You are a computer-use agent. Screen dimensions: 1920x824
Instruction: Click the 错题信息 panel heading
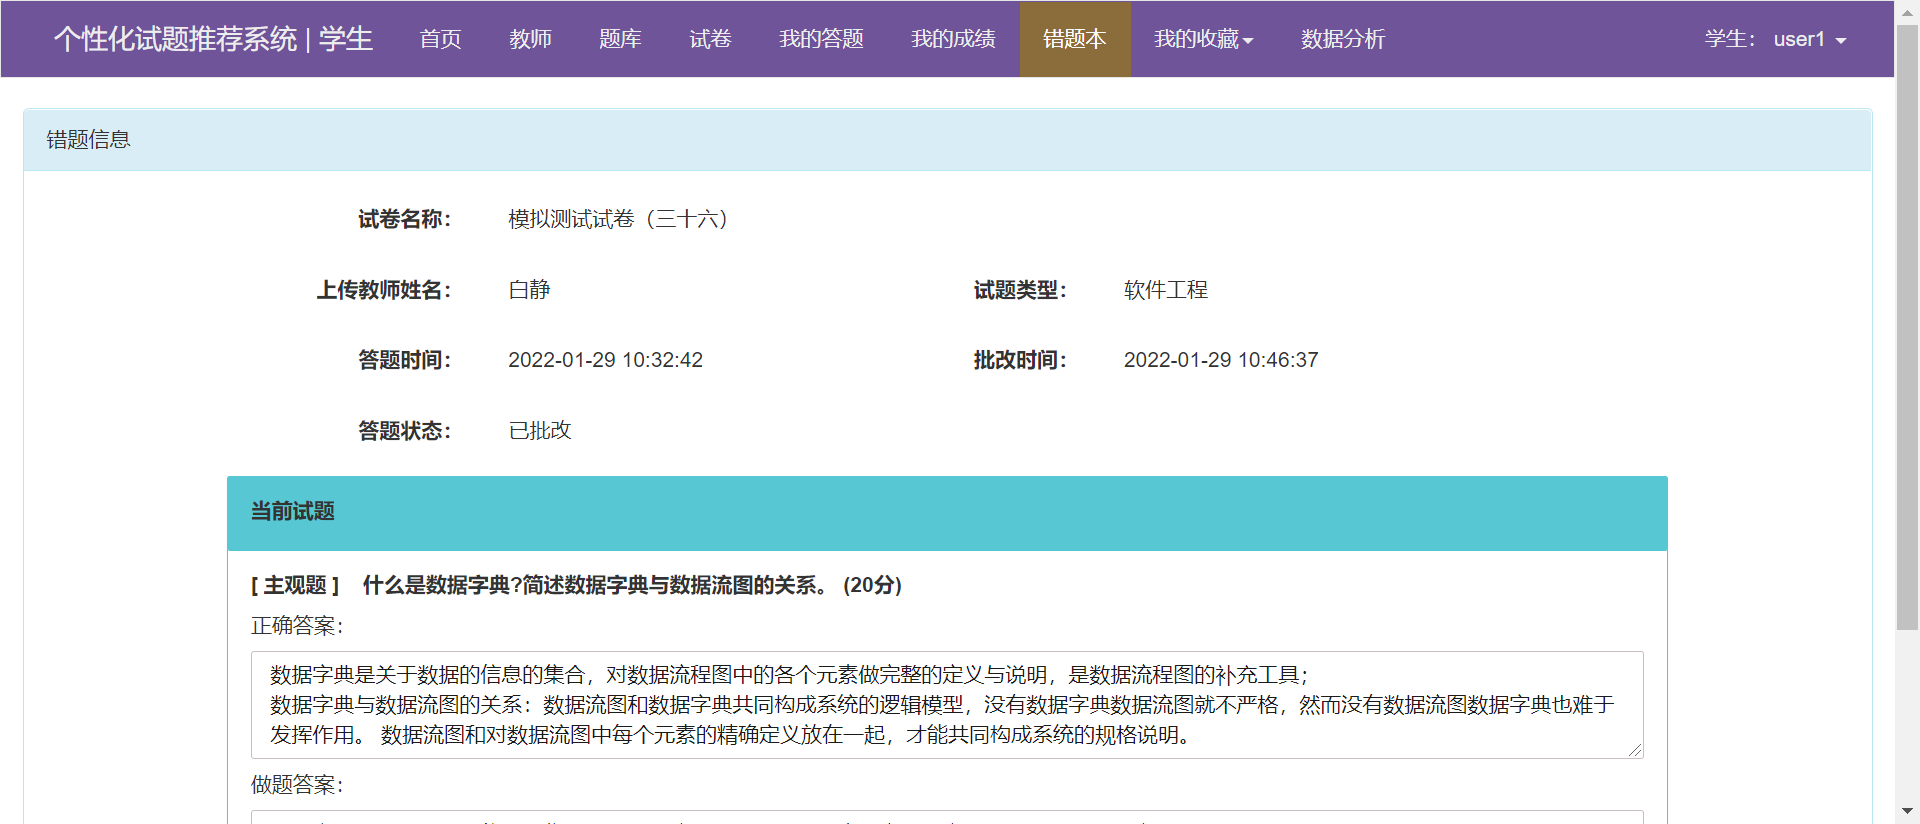pyautogui.click(x=948, y=140)
